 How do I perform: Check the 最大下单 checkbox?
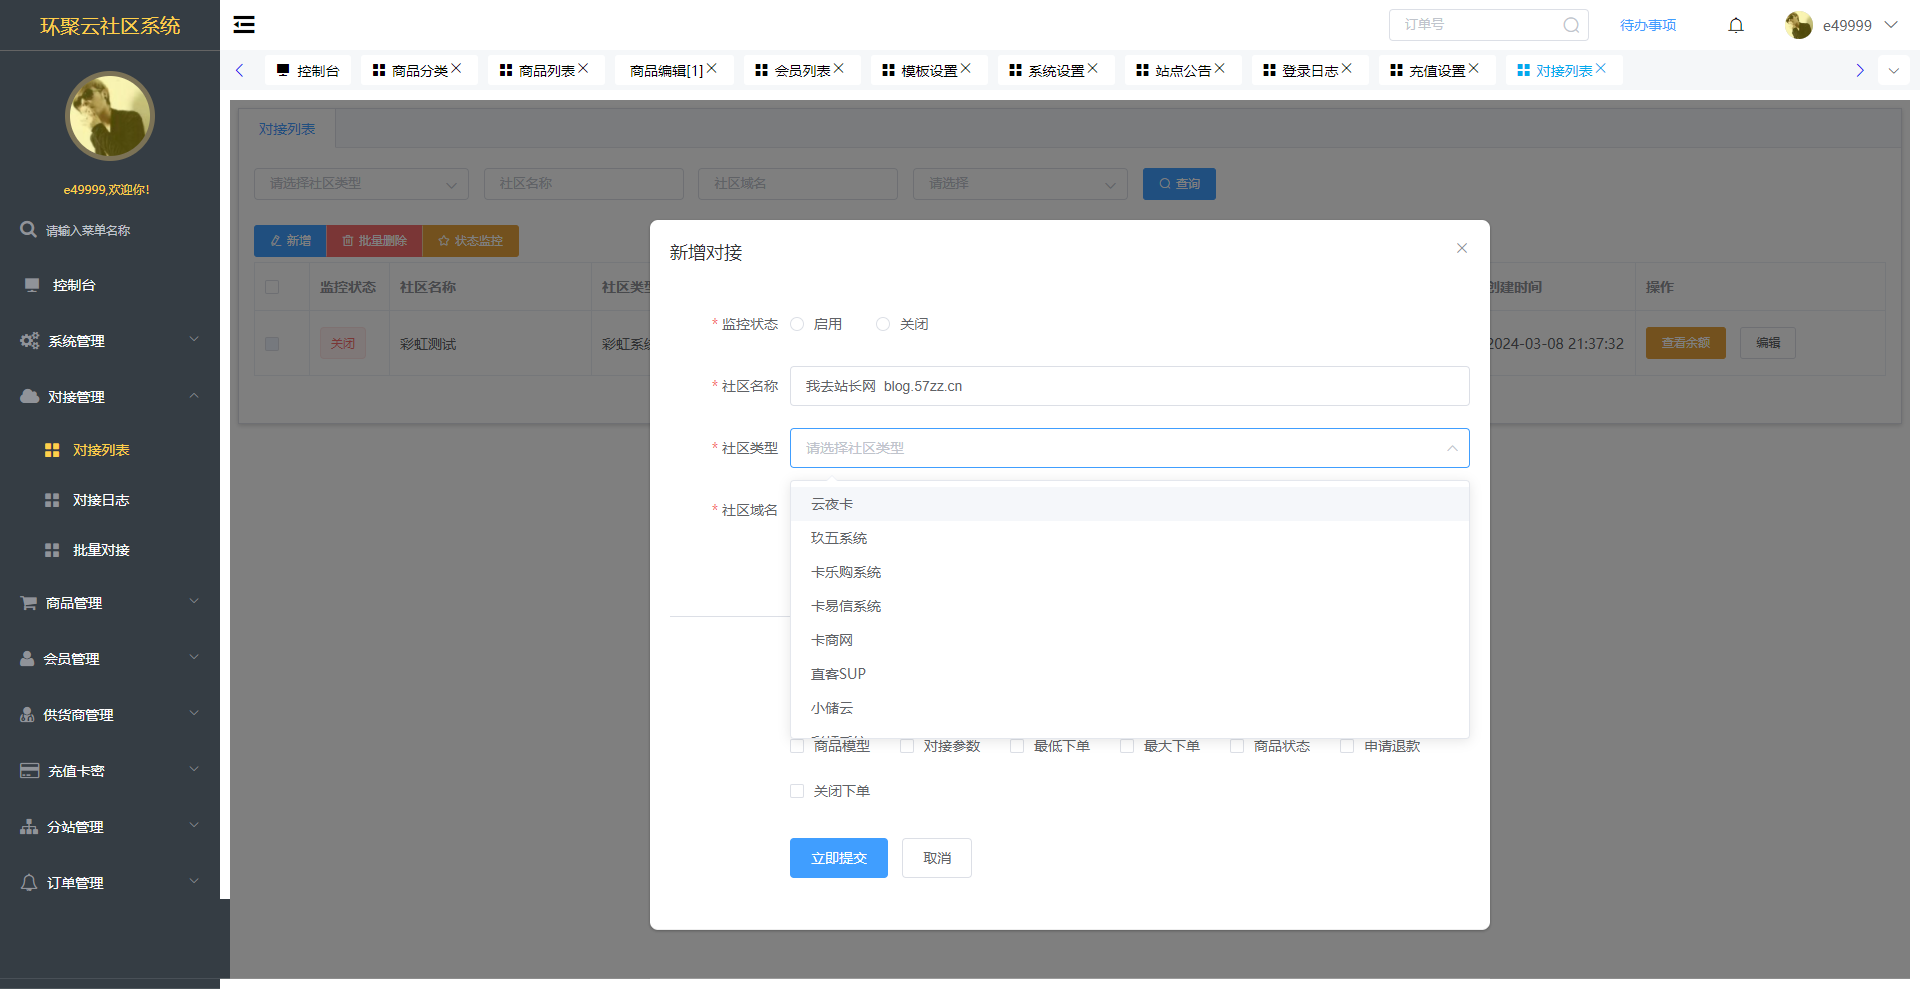pos(1127,746)
